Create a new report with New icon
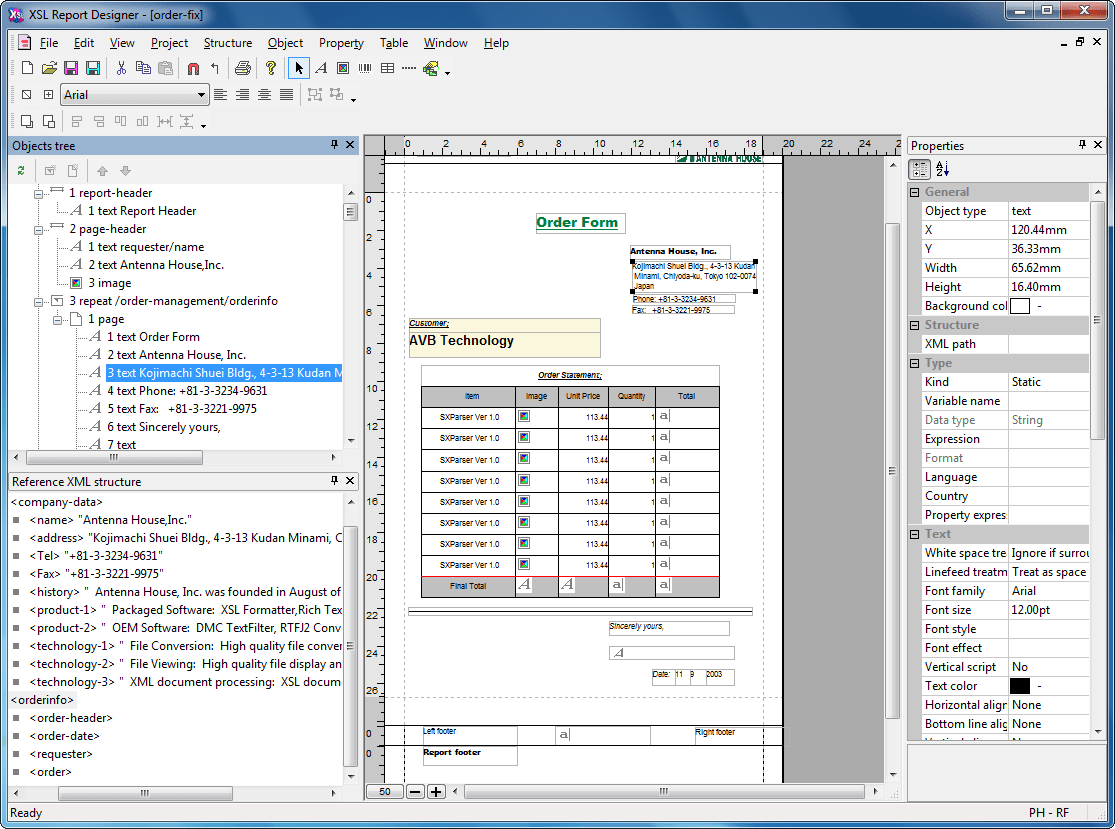The image size is (1115, 829). (27, 68)
